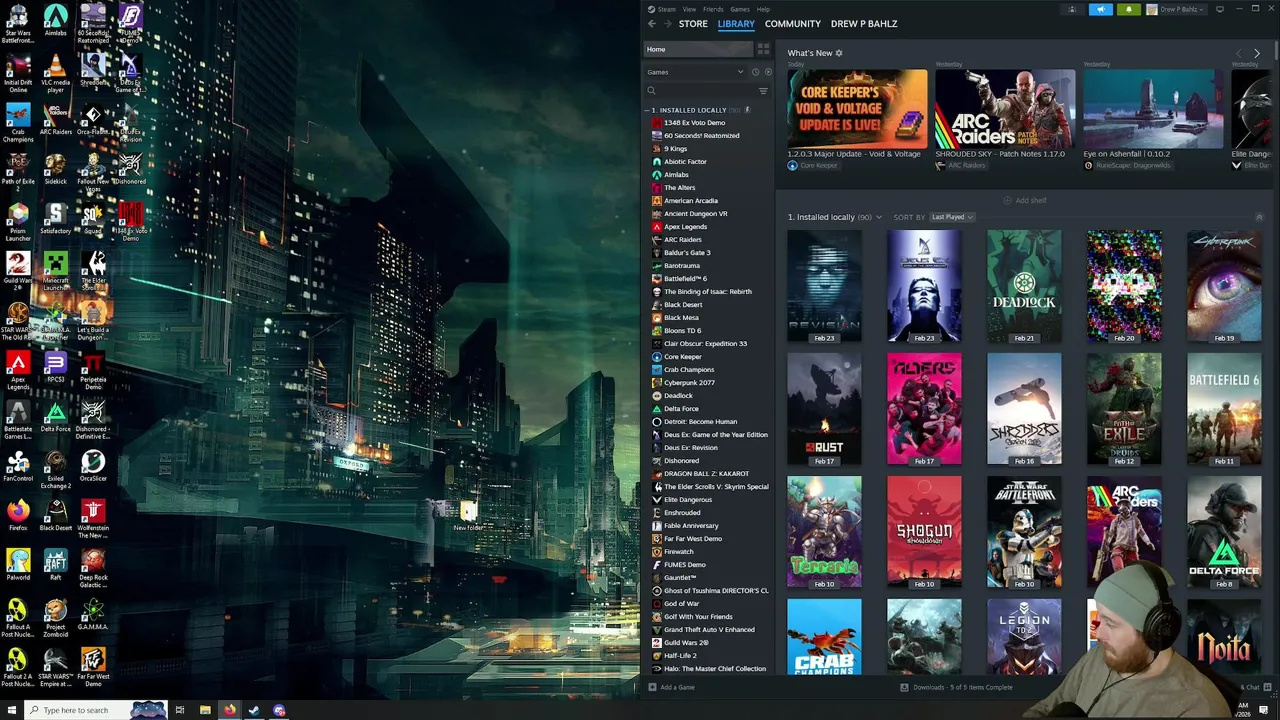Open the Palworld desktop icon
Image resolution: width=1280 pixels, height=720 pixels.
[17, 565]
